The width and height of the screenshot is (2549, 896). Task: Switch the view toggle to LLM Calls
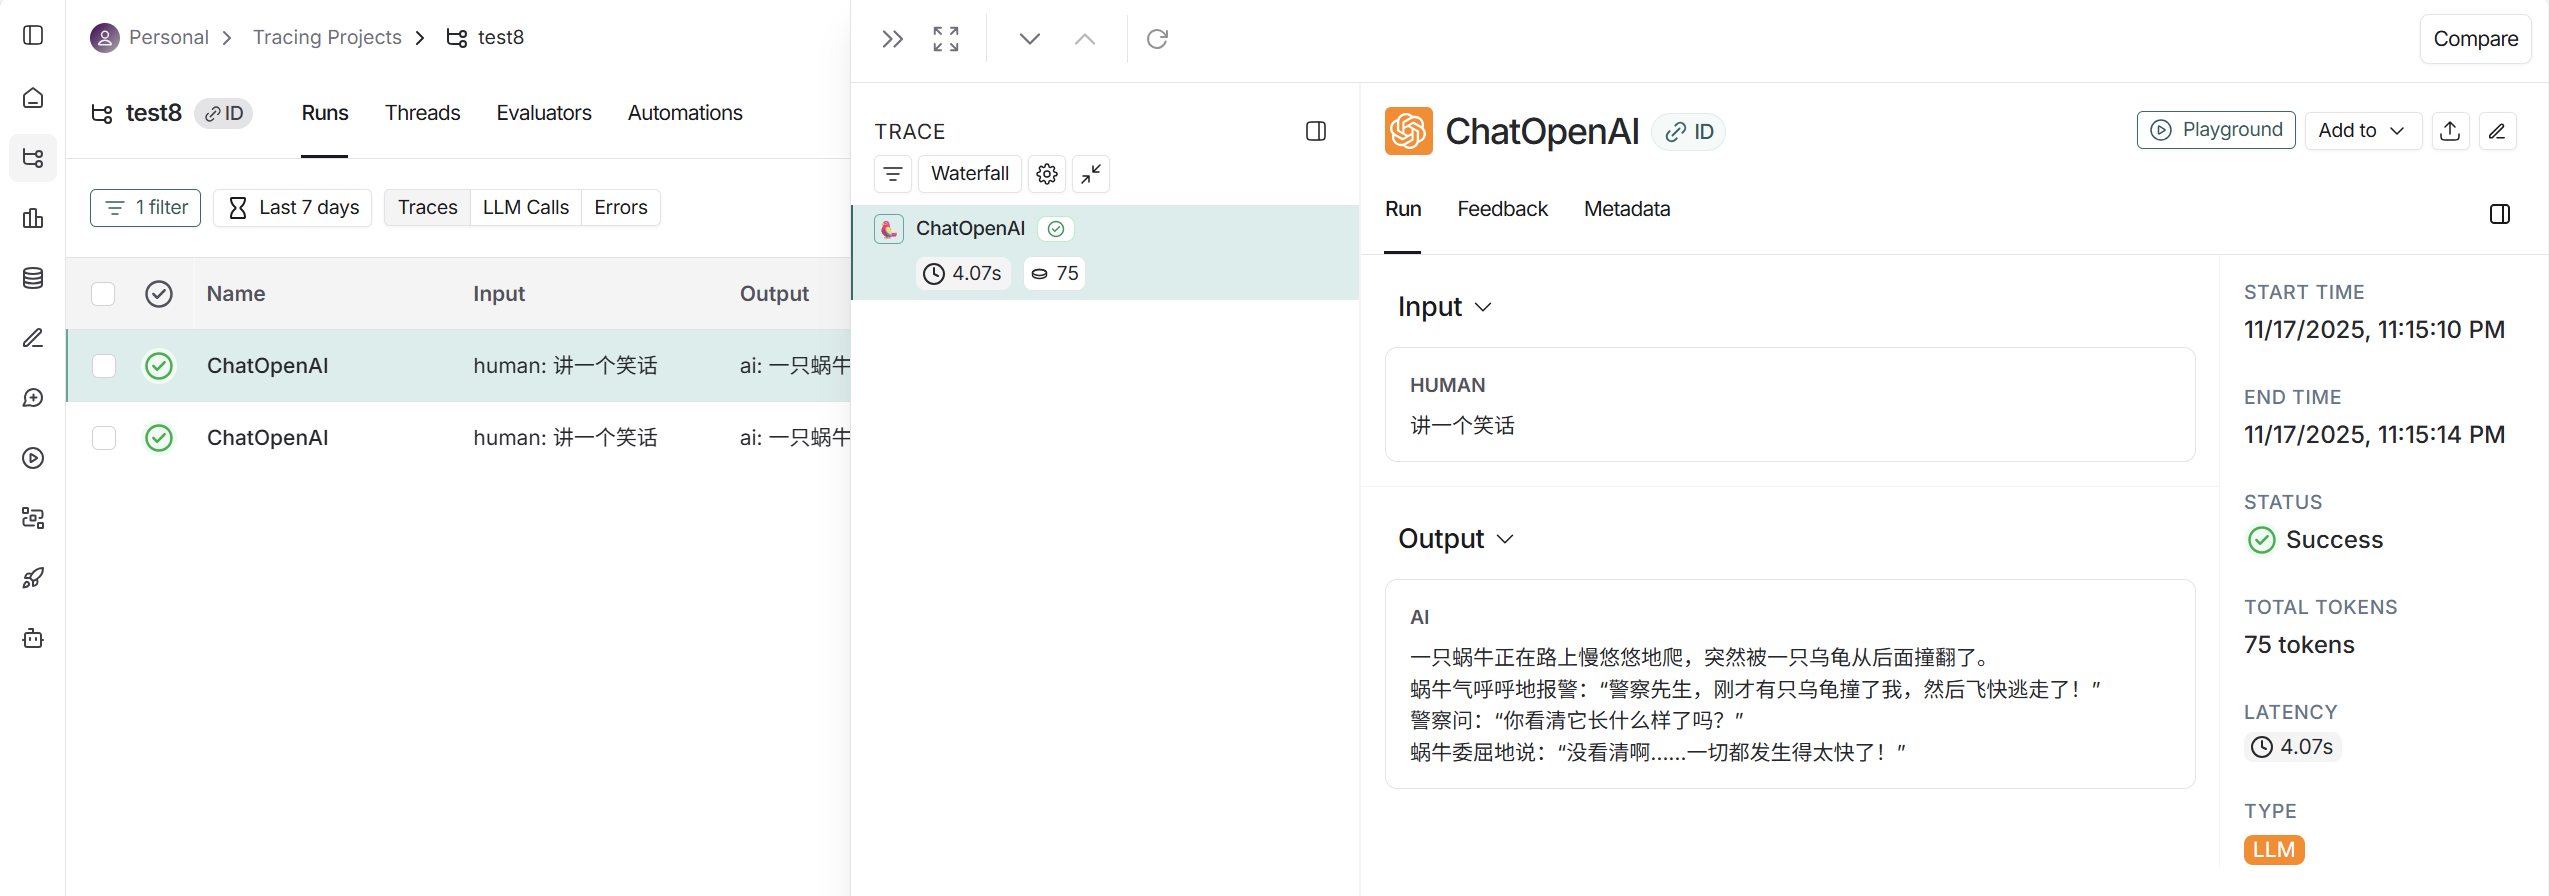click(526, 208)
